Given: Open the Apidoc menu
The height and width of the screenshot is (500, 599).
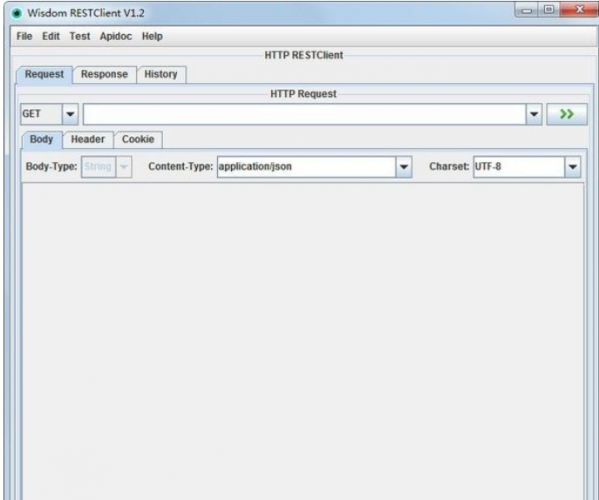Looking at the screenshot, I should [116, 36].
